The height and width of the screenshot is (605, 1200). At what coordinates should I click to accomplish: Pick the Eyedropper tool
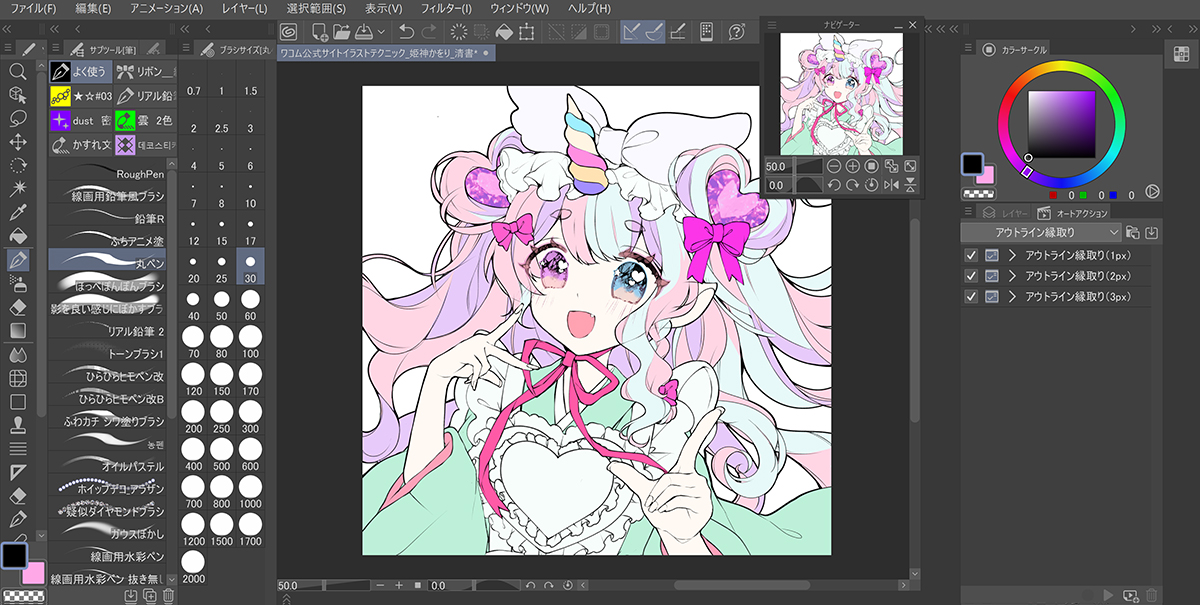click(x=17, y=212)
